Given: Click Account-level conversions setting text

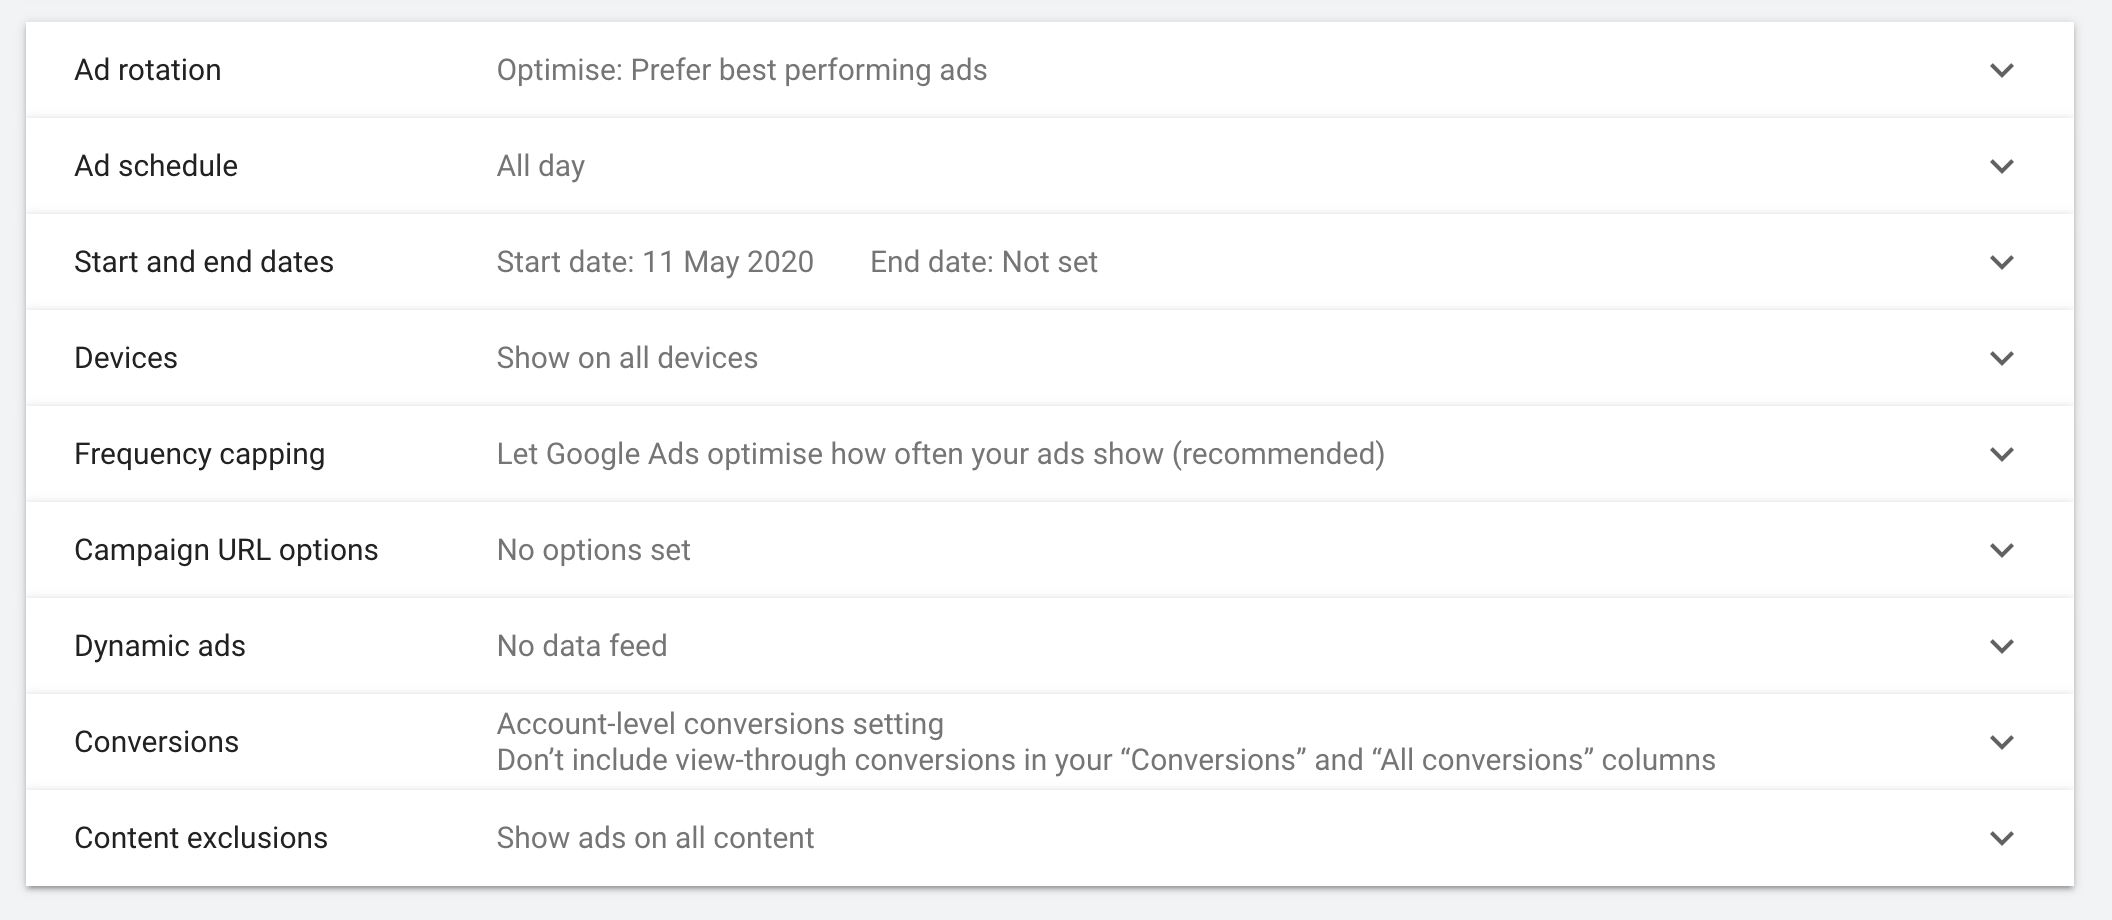Looking at the screenshot, I should pyautogui.click(x=720, y=722).
